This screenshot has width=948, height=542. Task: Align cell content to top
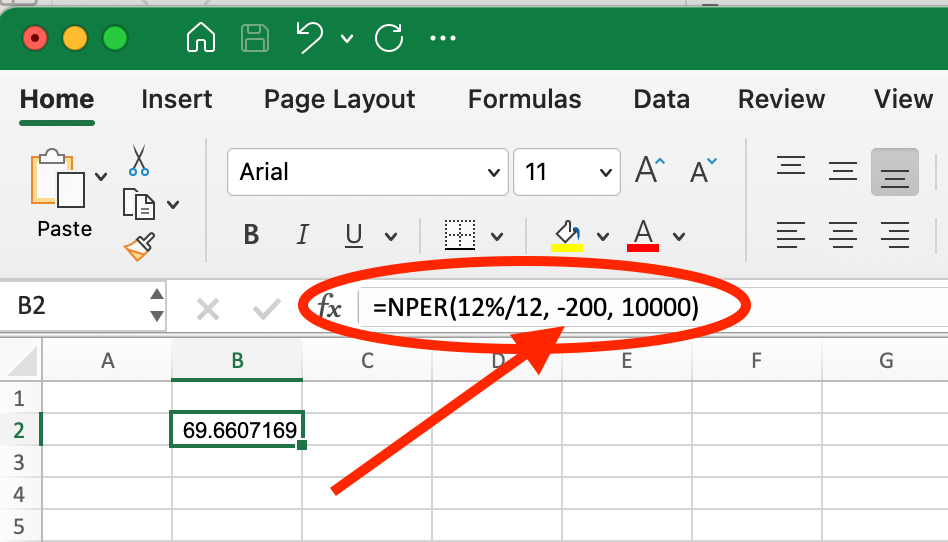point(791,165)
